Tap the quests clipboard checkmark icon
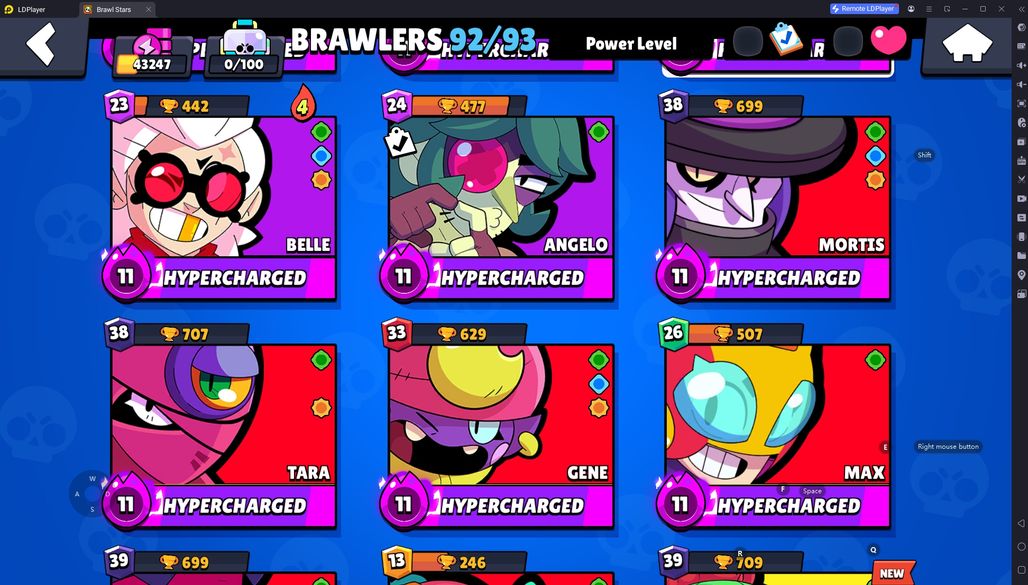The image size is (1028, 585). coord(785,39)
